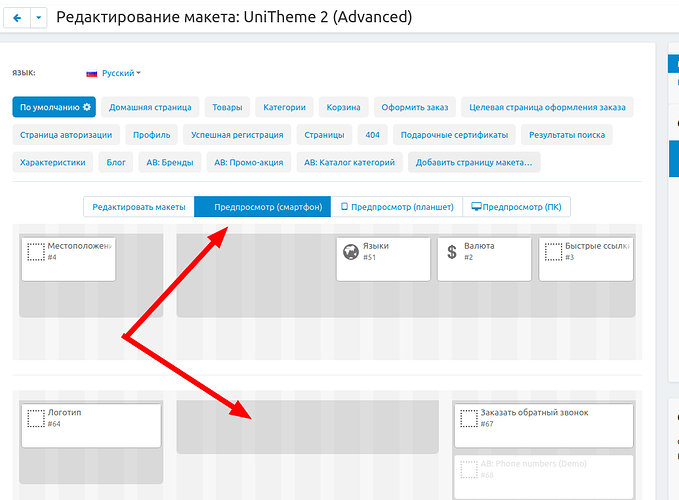The image size is (679, 500).
Task: Click the Russian flag icon
Action: coord(91,74)
